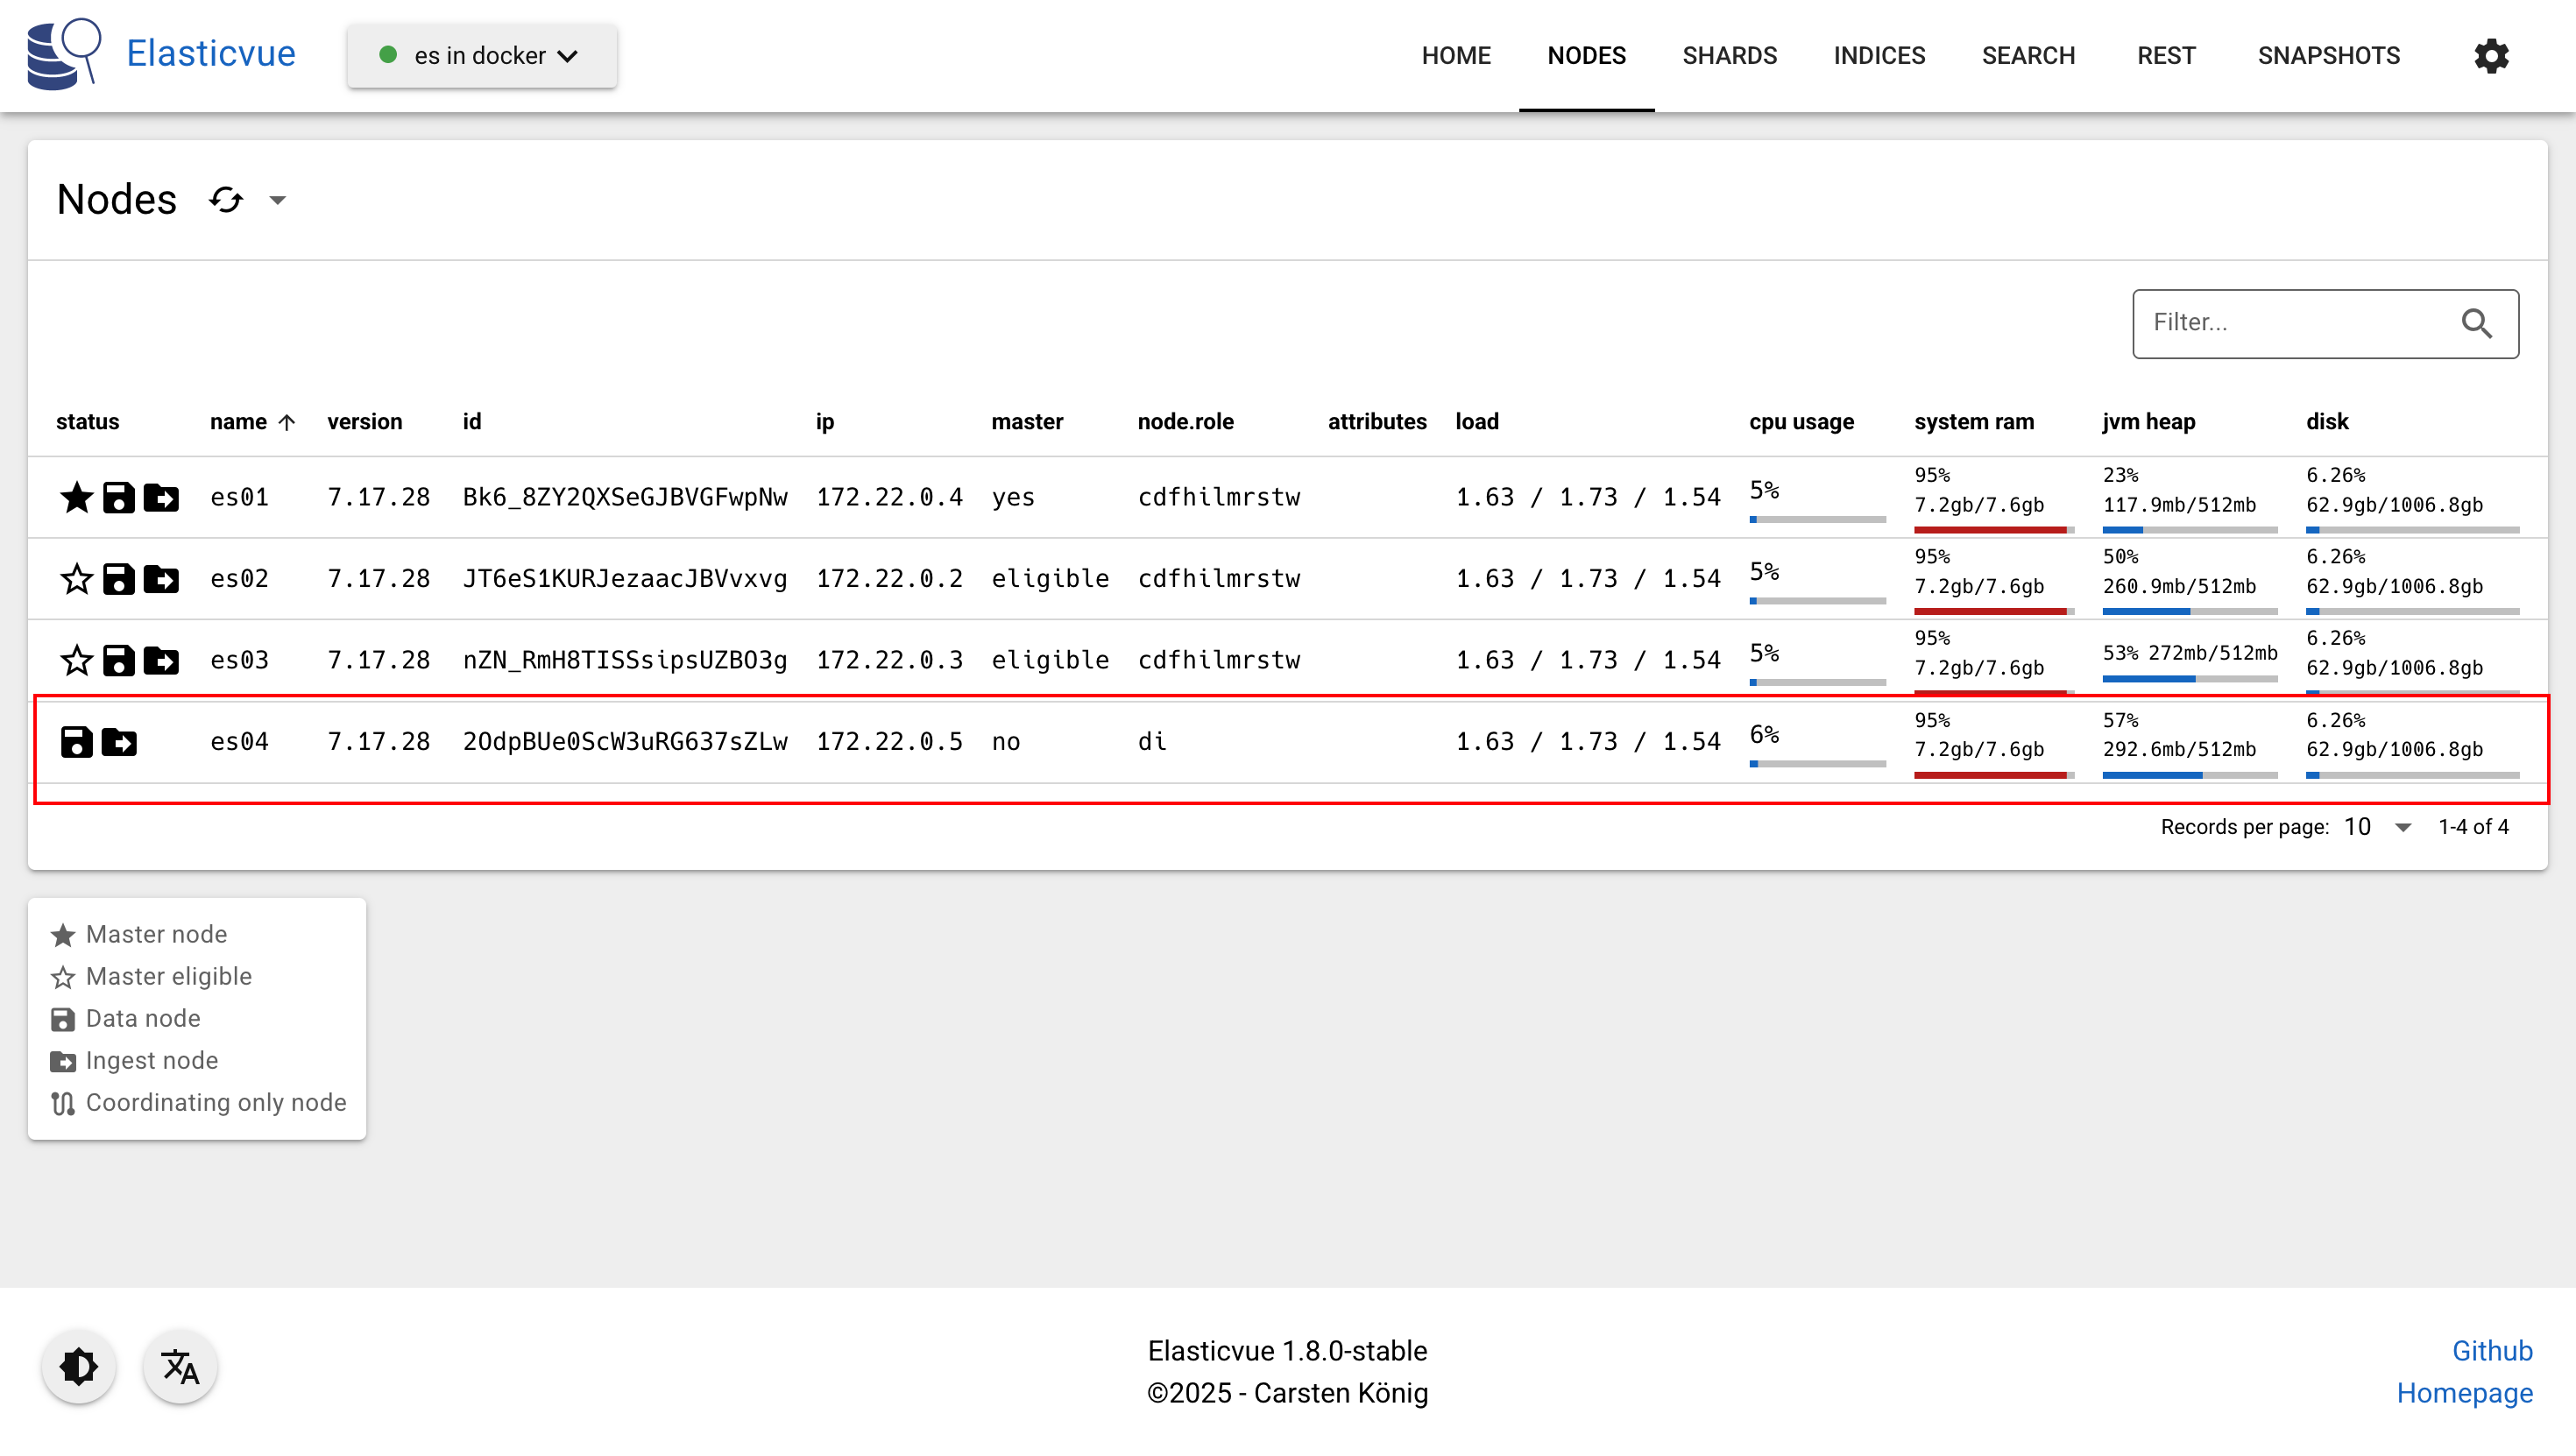
Task: Sort by the jvm heap column header
Action: [2148, 422]
